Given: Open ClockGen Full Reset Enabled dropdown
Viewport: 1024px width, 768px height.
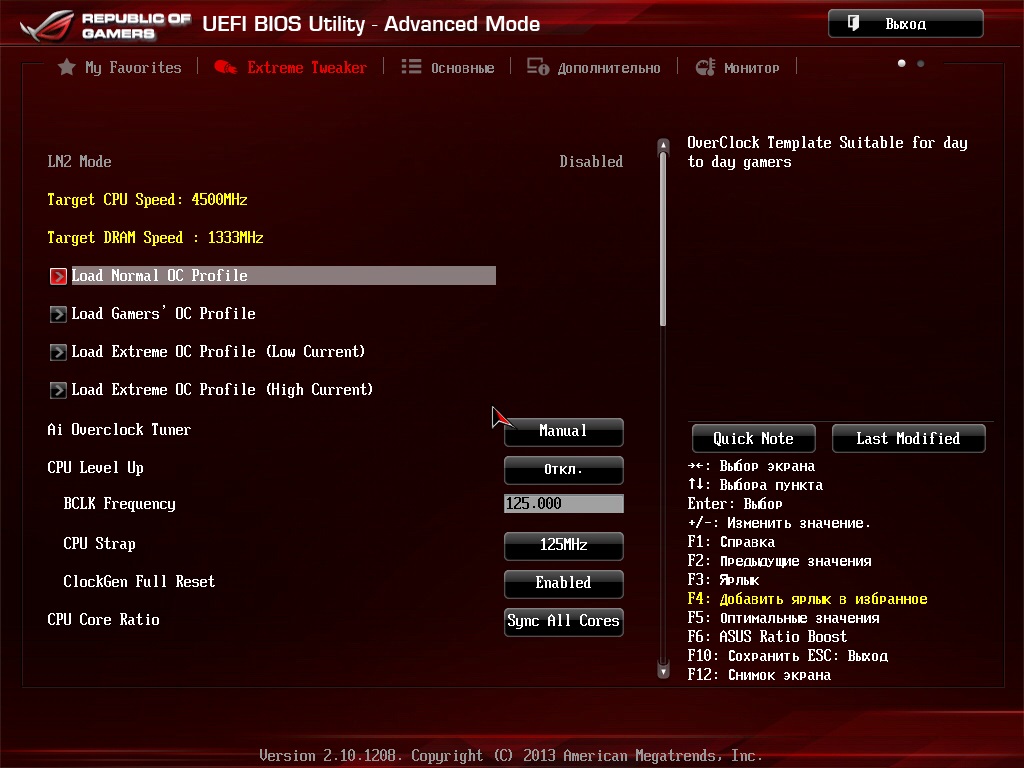Looking at the screenshot, I should coord(564,583).
